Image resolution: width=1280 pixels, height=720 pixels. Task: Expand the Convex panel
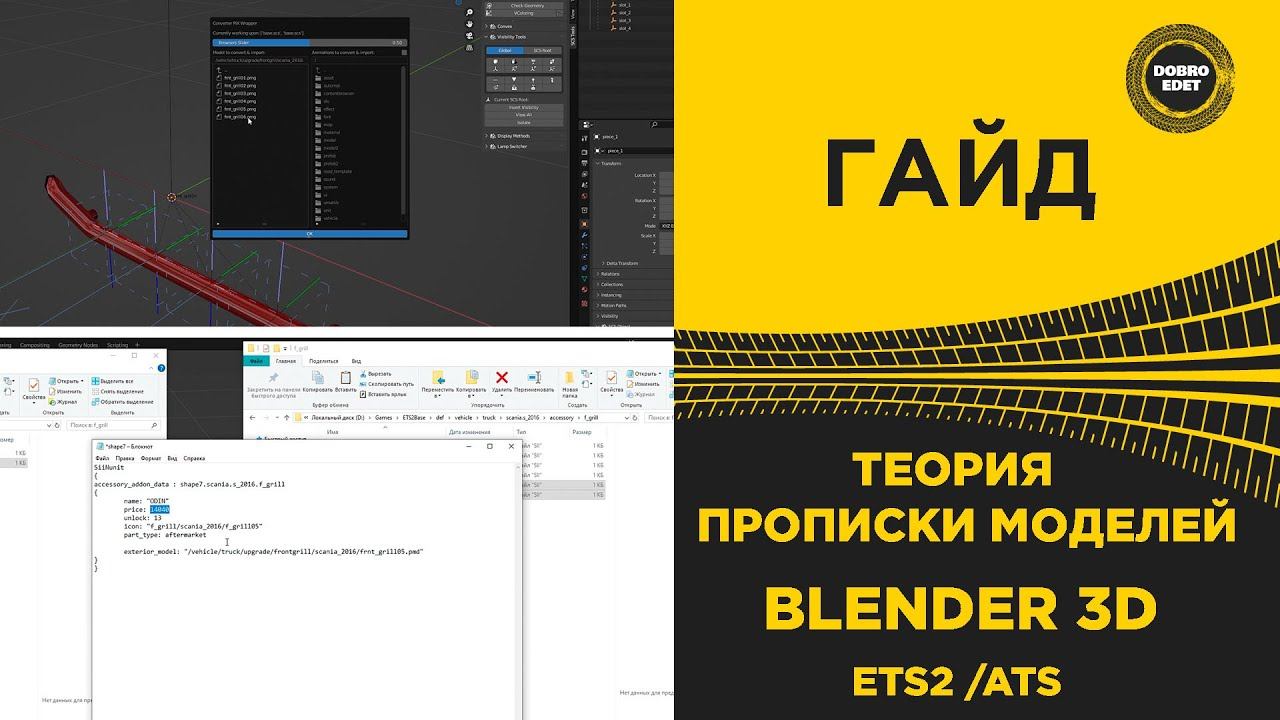pos(503,27)
